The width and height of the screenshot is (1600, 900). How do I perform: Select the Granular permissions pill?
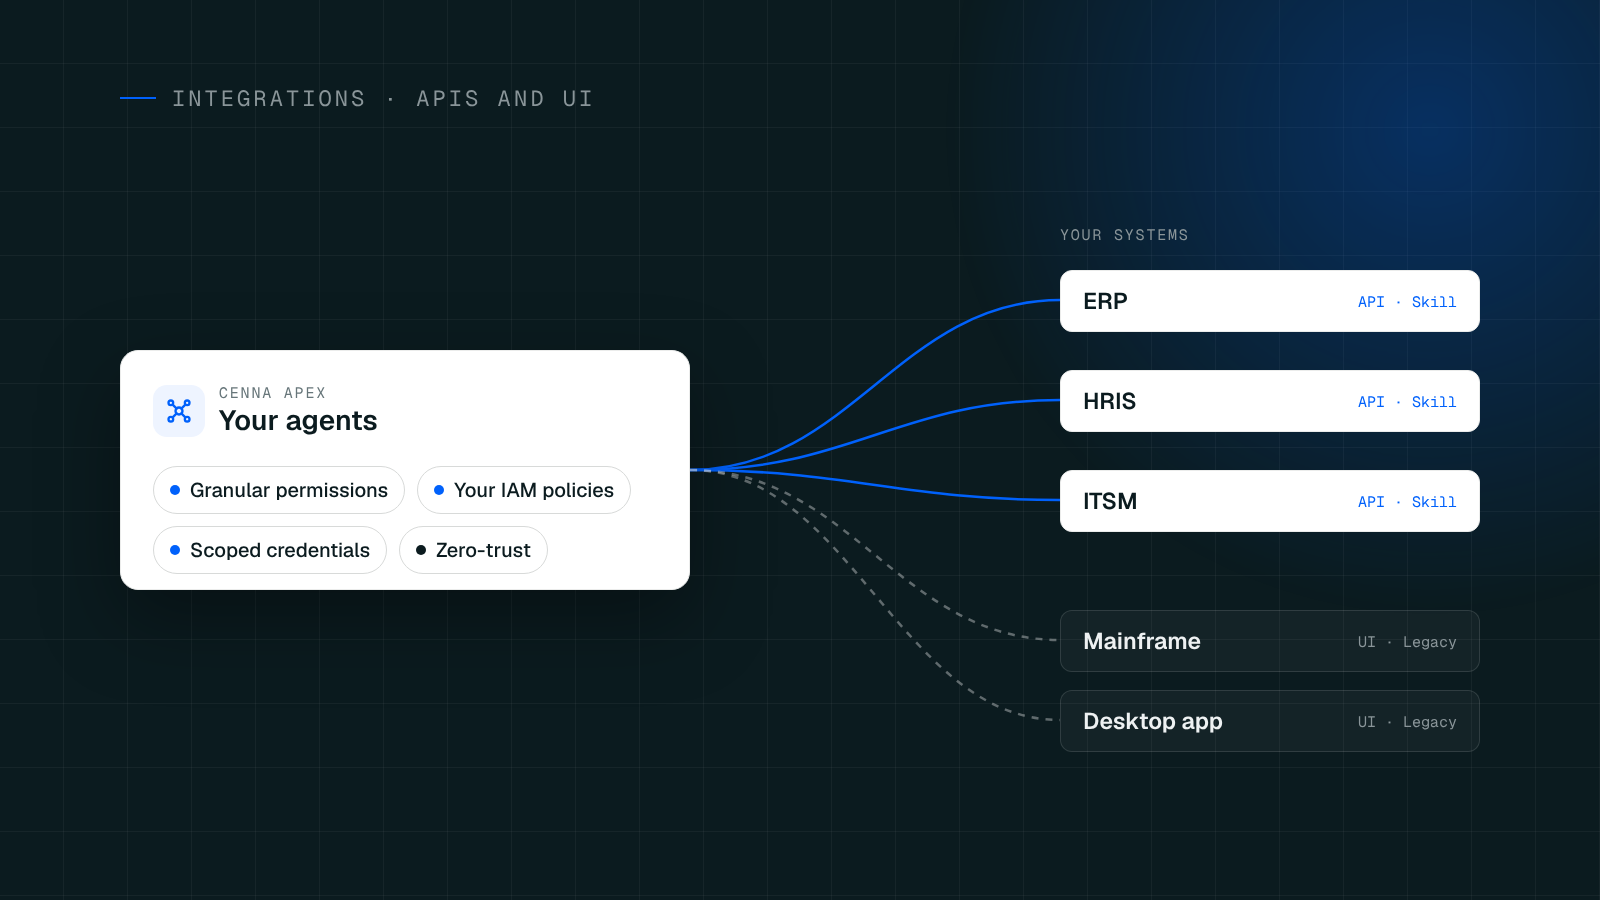click(x=279, y=490)
